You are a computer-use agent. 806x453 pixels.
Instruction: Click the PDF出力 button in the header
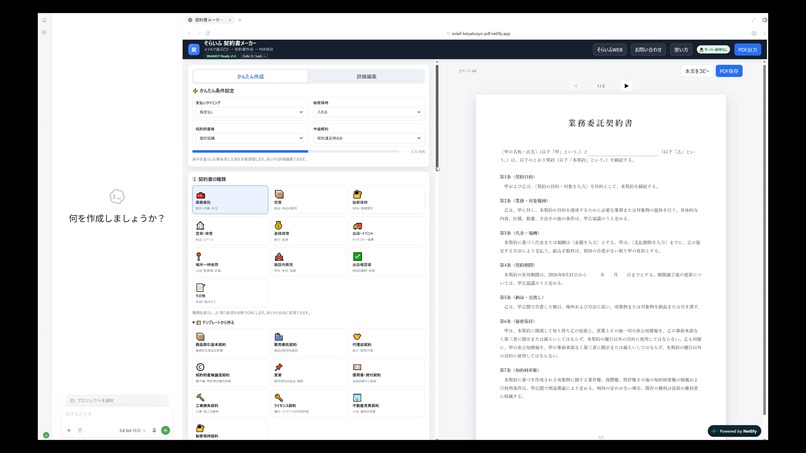[747, 50]
